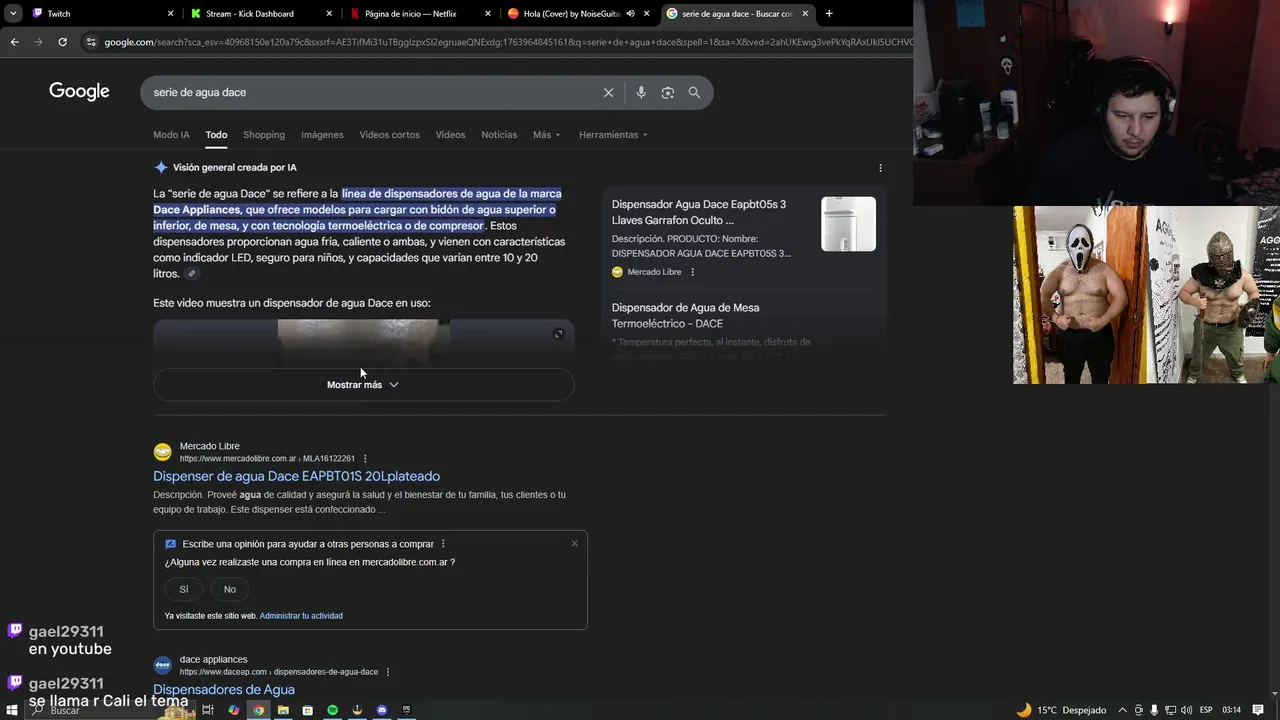Open Dispensadores de Agua daceap result
The image size is (1280, 720).
point(224,690)
